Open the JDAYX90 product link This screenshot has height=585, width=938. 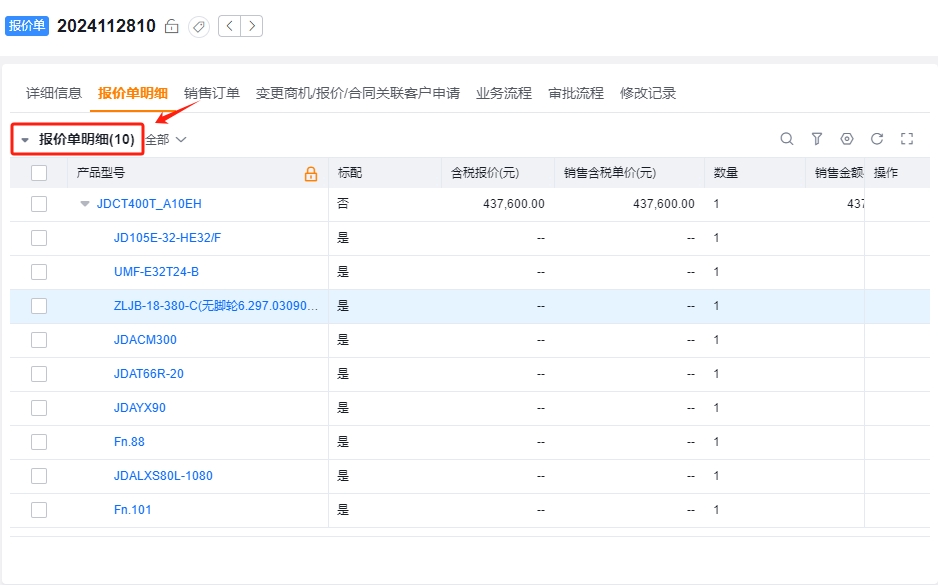click(140, 408)
